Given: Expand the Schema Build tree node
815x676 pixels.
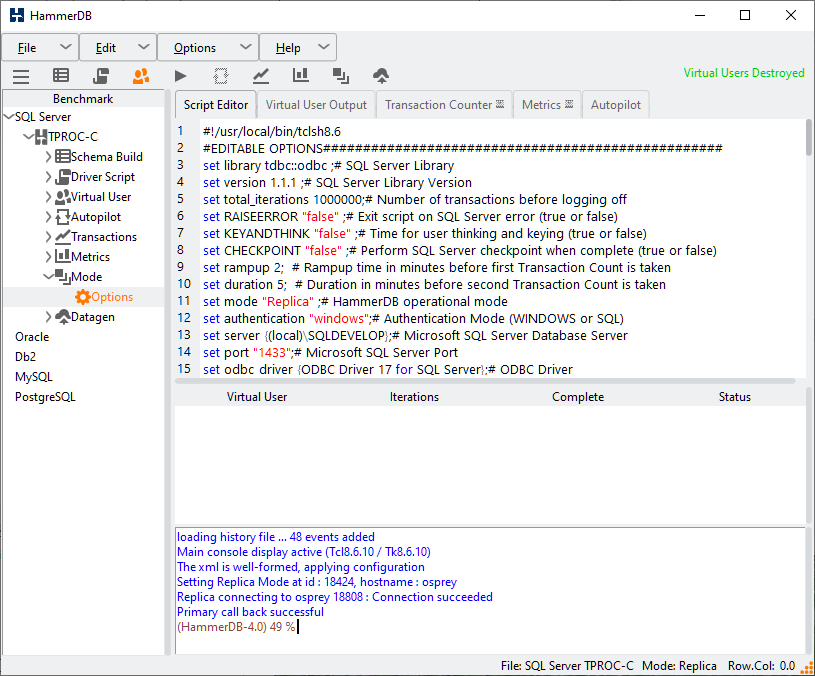Looking at the screenshot, I should [49, 157].
